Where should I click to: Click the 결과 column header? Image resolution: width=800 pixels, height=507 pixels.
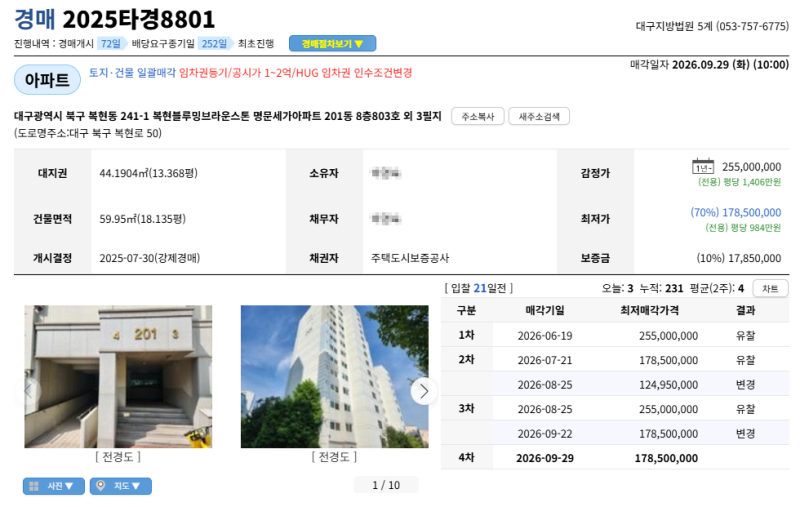[x=745, y=310]
